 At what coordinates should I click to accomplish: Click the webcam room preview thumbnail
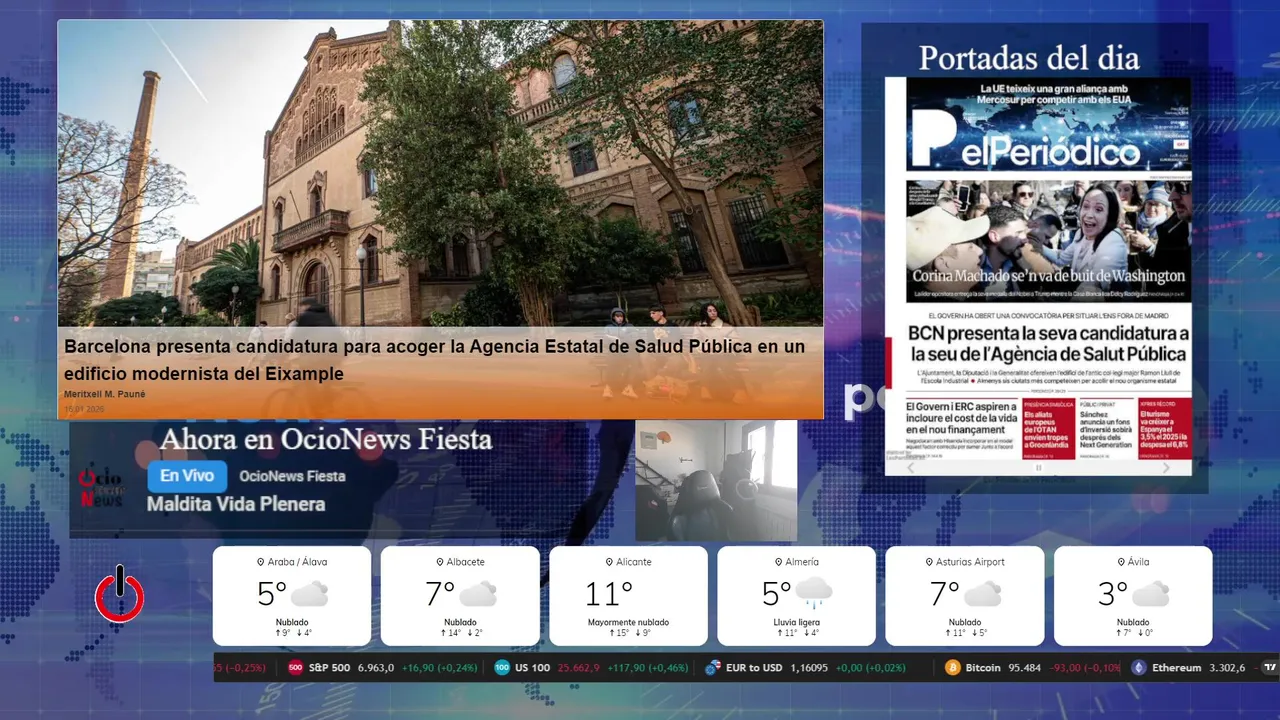(x=716, y=480)
